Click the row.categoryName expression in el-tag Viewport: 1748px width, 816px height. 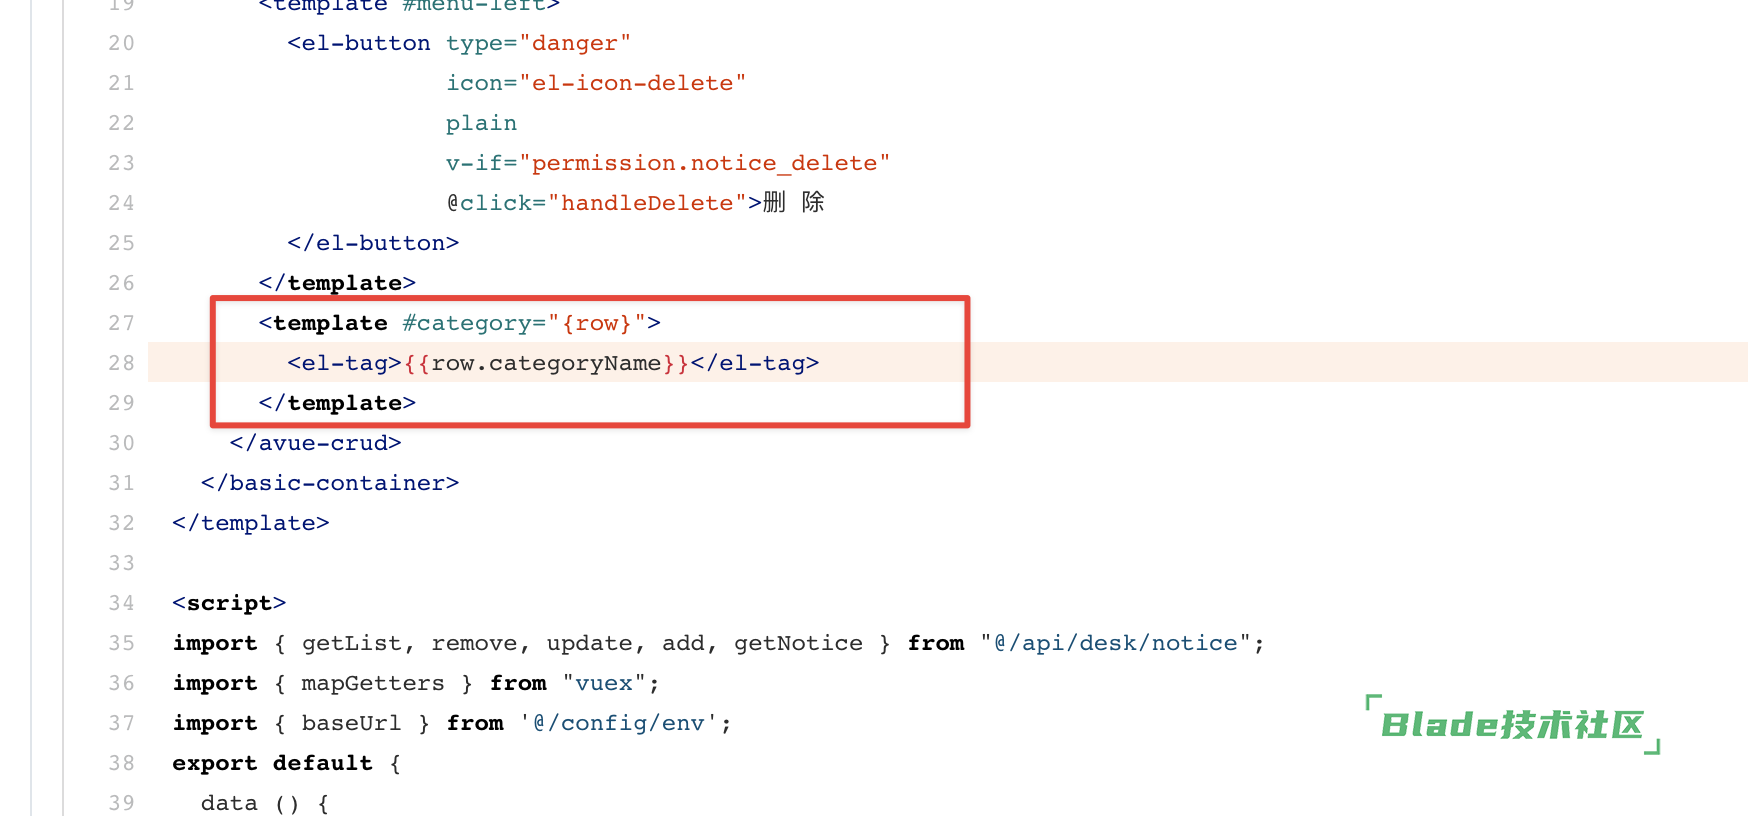[x=546, y=363]
